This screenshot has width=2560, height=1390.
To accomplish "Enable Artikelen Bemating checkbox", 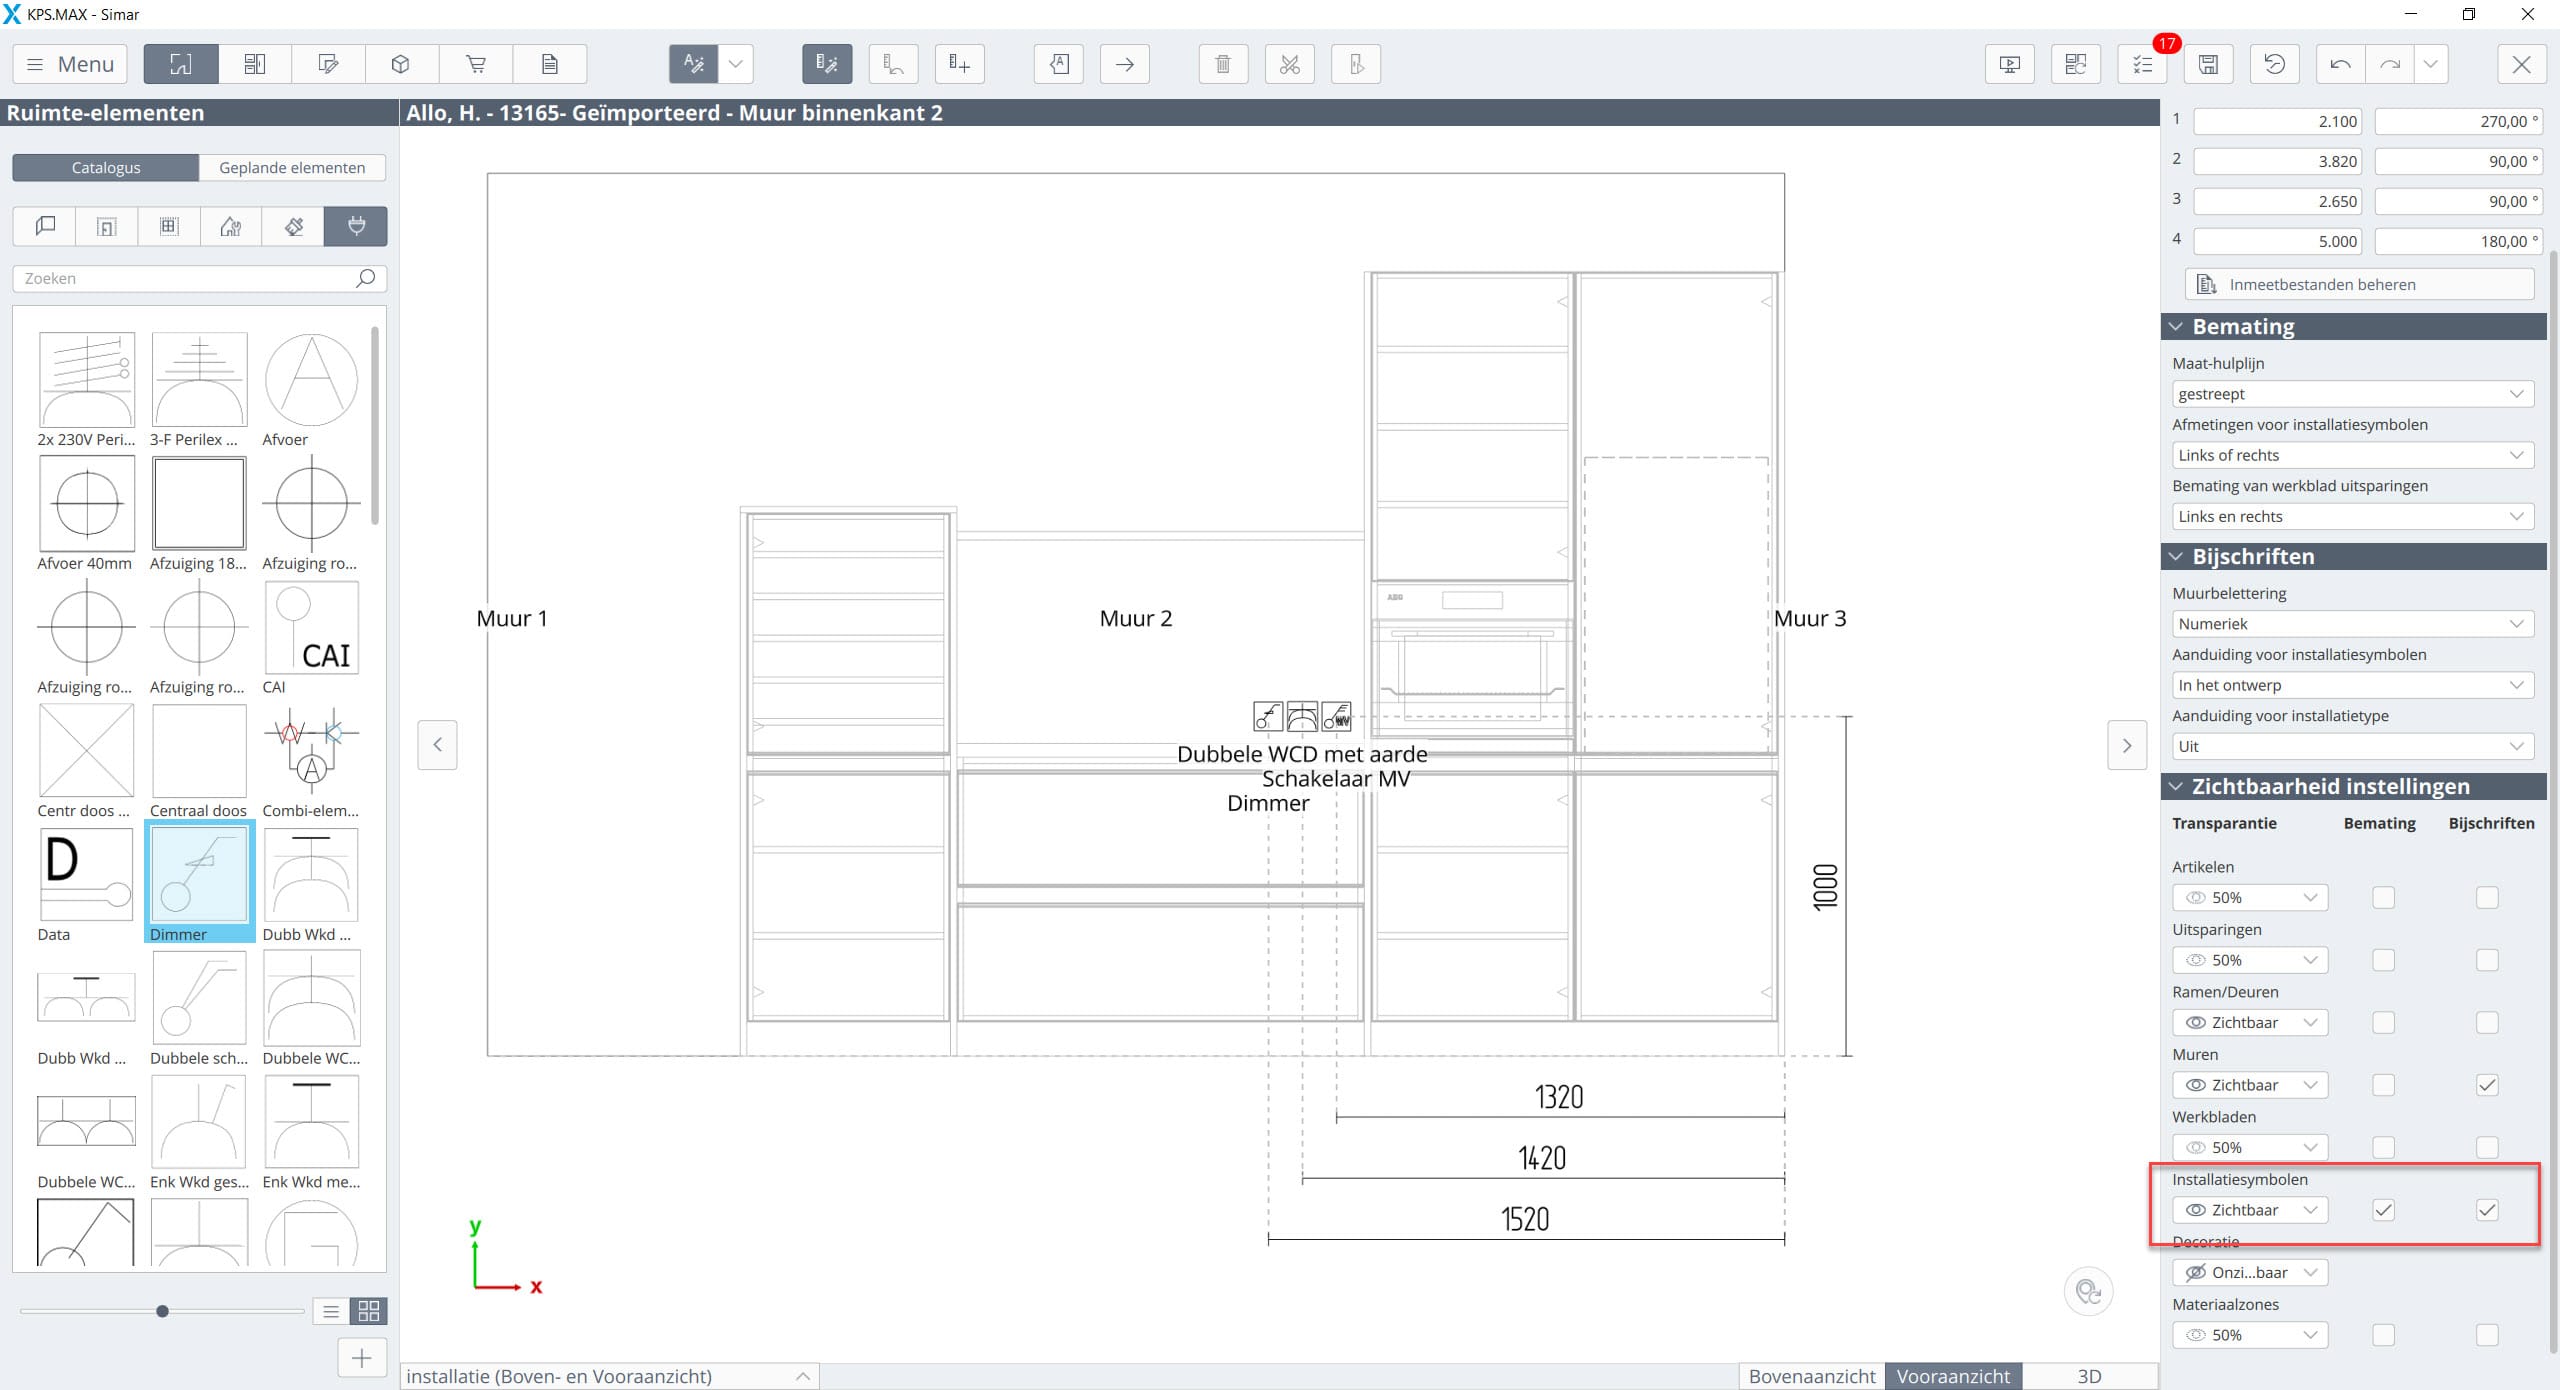I will click(2383, 897).
